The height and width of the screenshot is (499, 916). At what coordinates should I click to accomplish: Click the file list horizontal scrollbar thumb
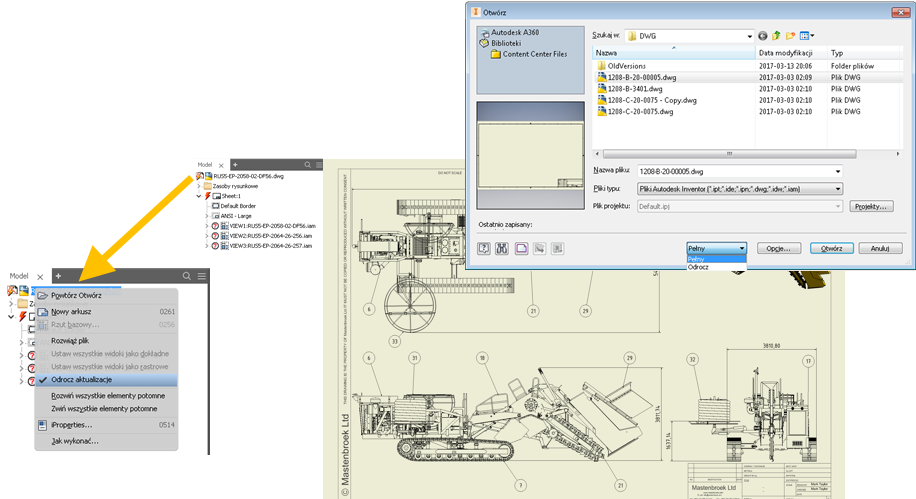729,154
